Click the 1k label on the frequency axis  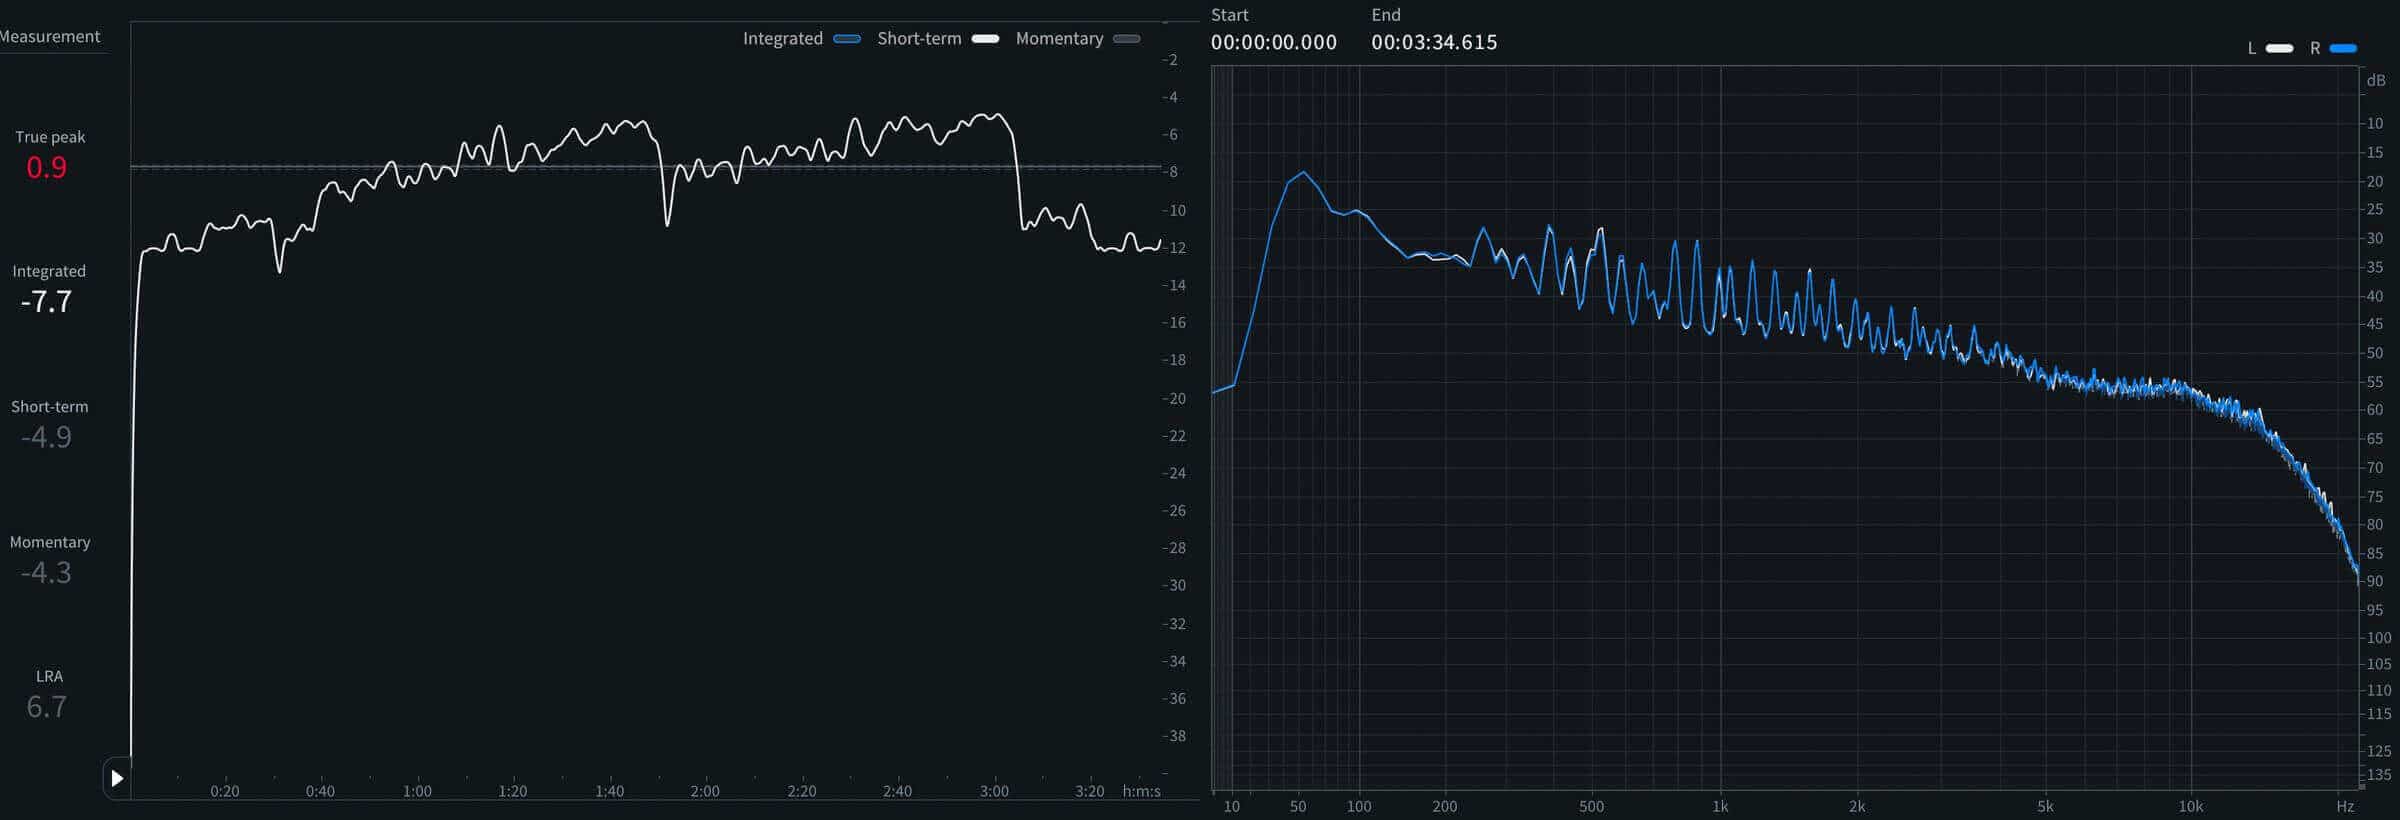point(1720,806)
